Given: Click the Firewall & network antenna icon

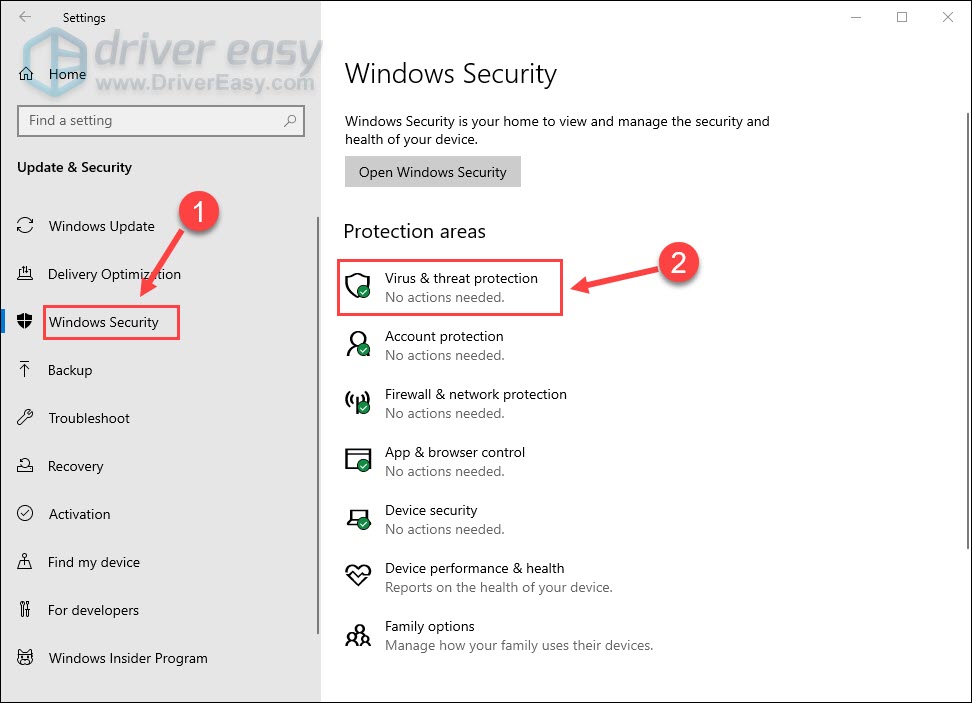Looking at the screenshot, I should click(358, 402).
